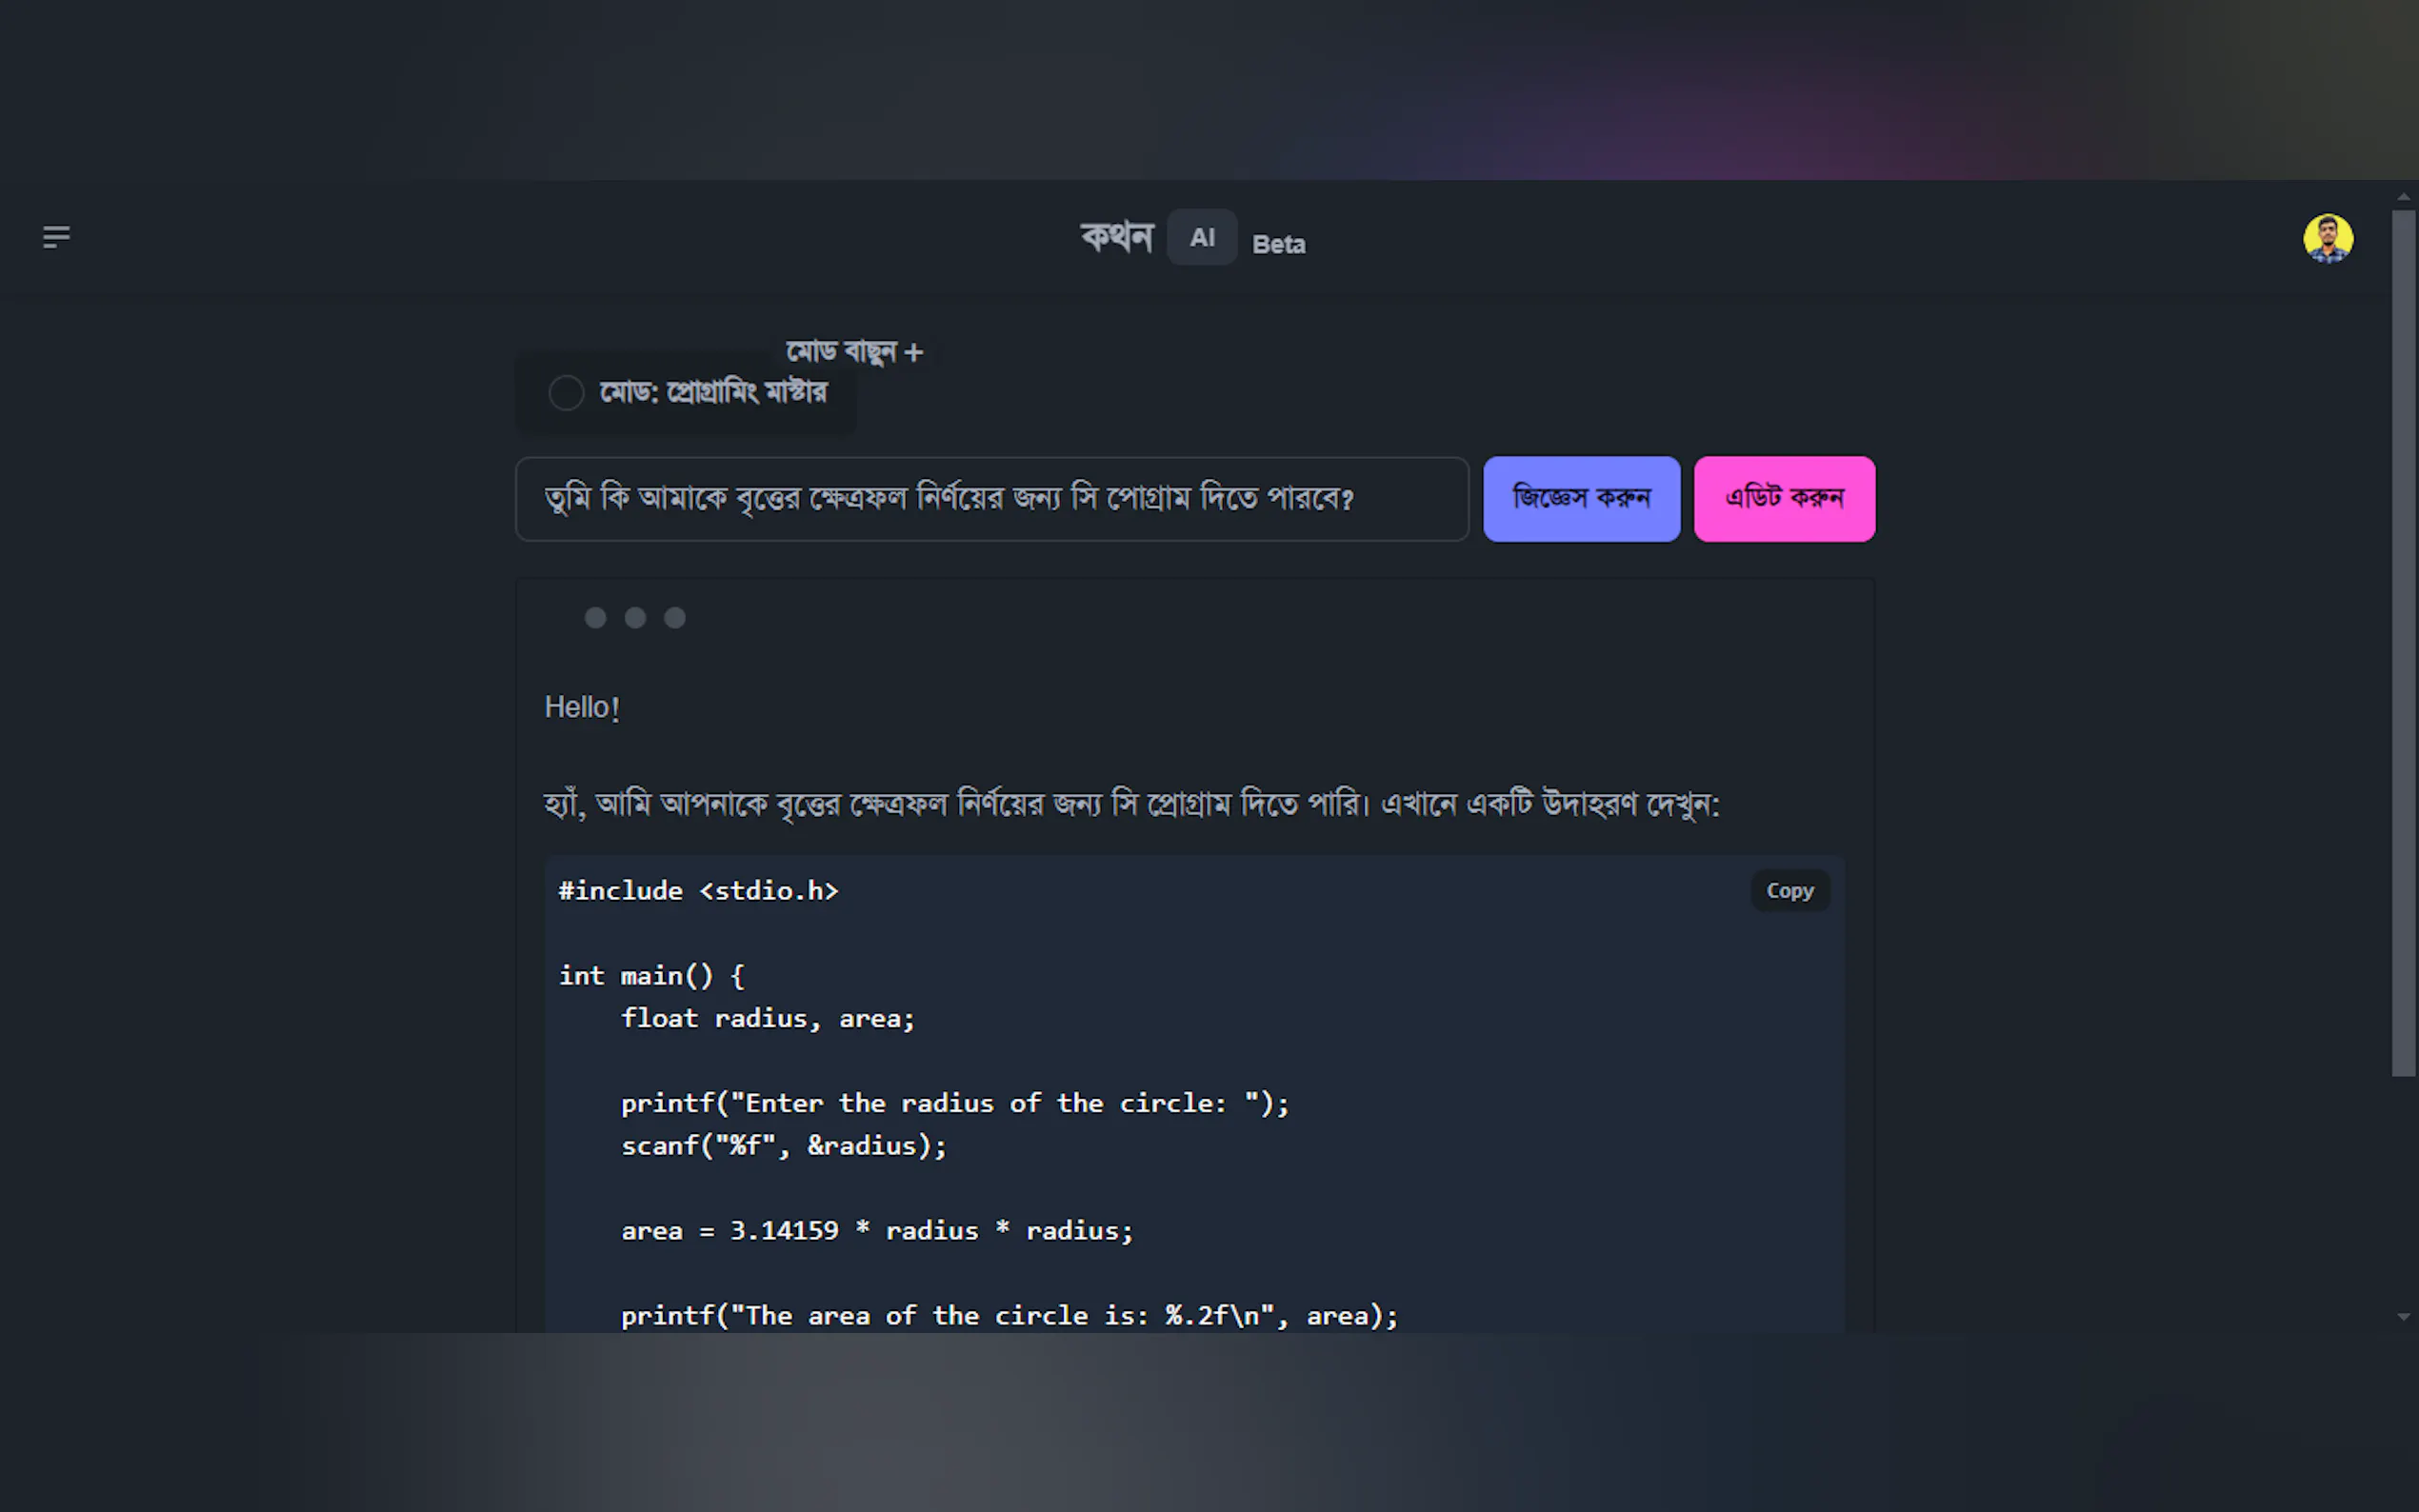This screenshot has width=2419, height=1512.
Task: Click the third loading dot
Action: tap(675, 618)
